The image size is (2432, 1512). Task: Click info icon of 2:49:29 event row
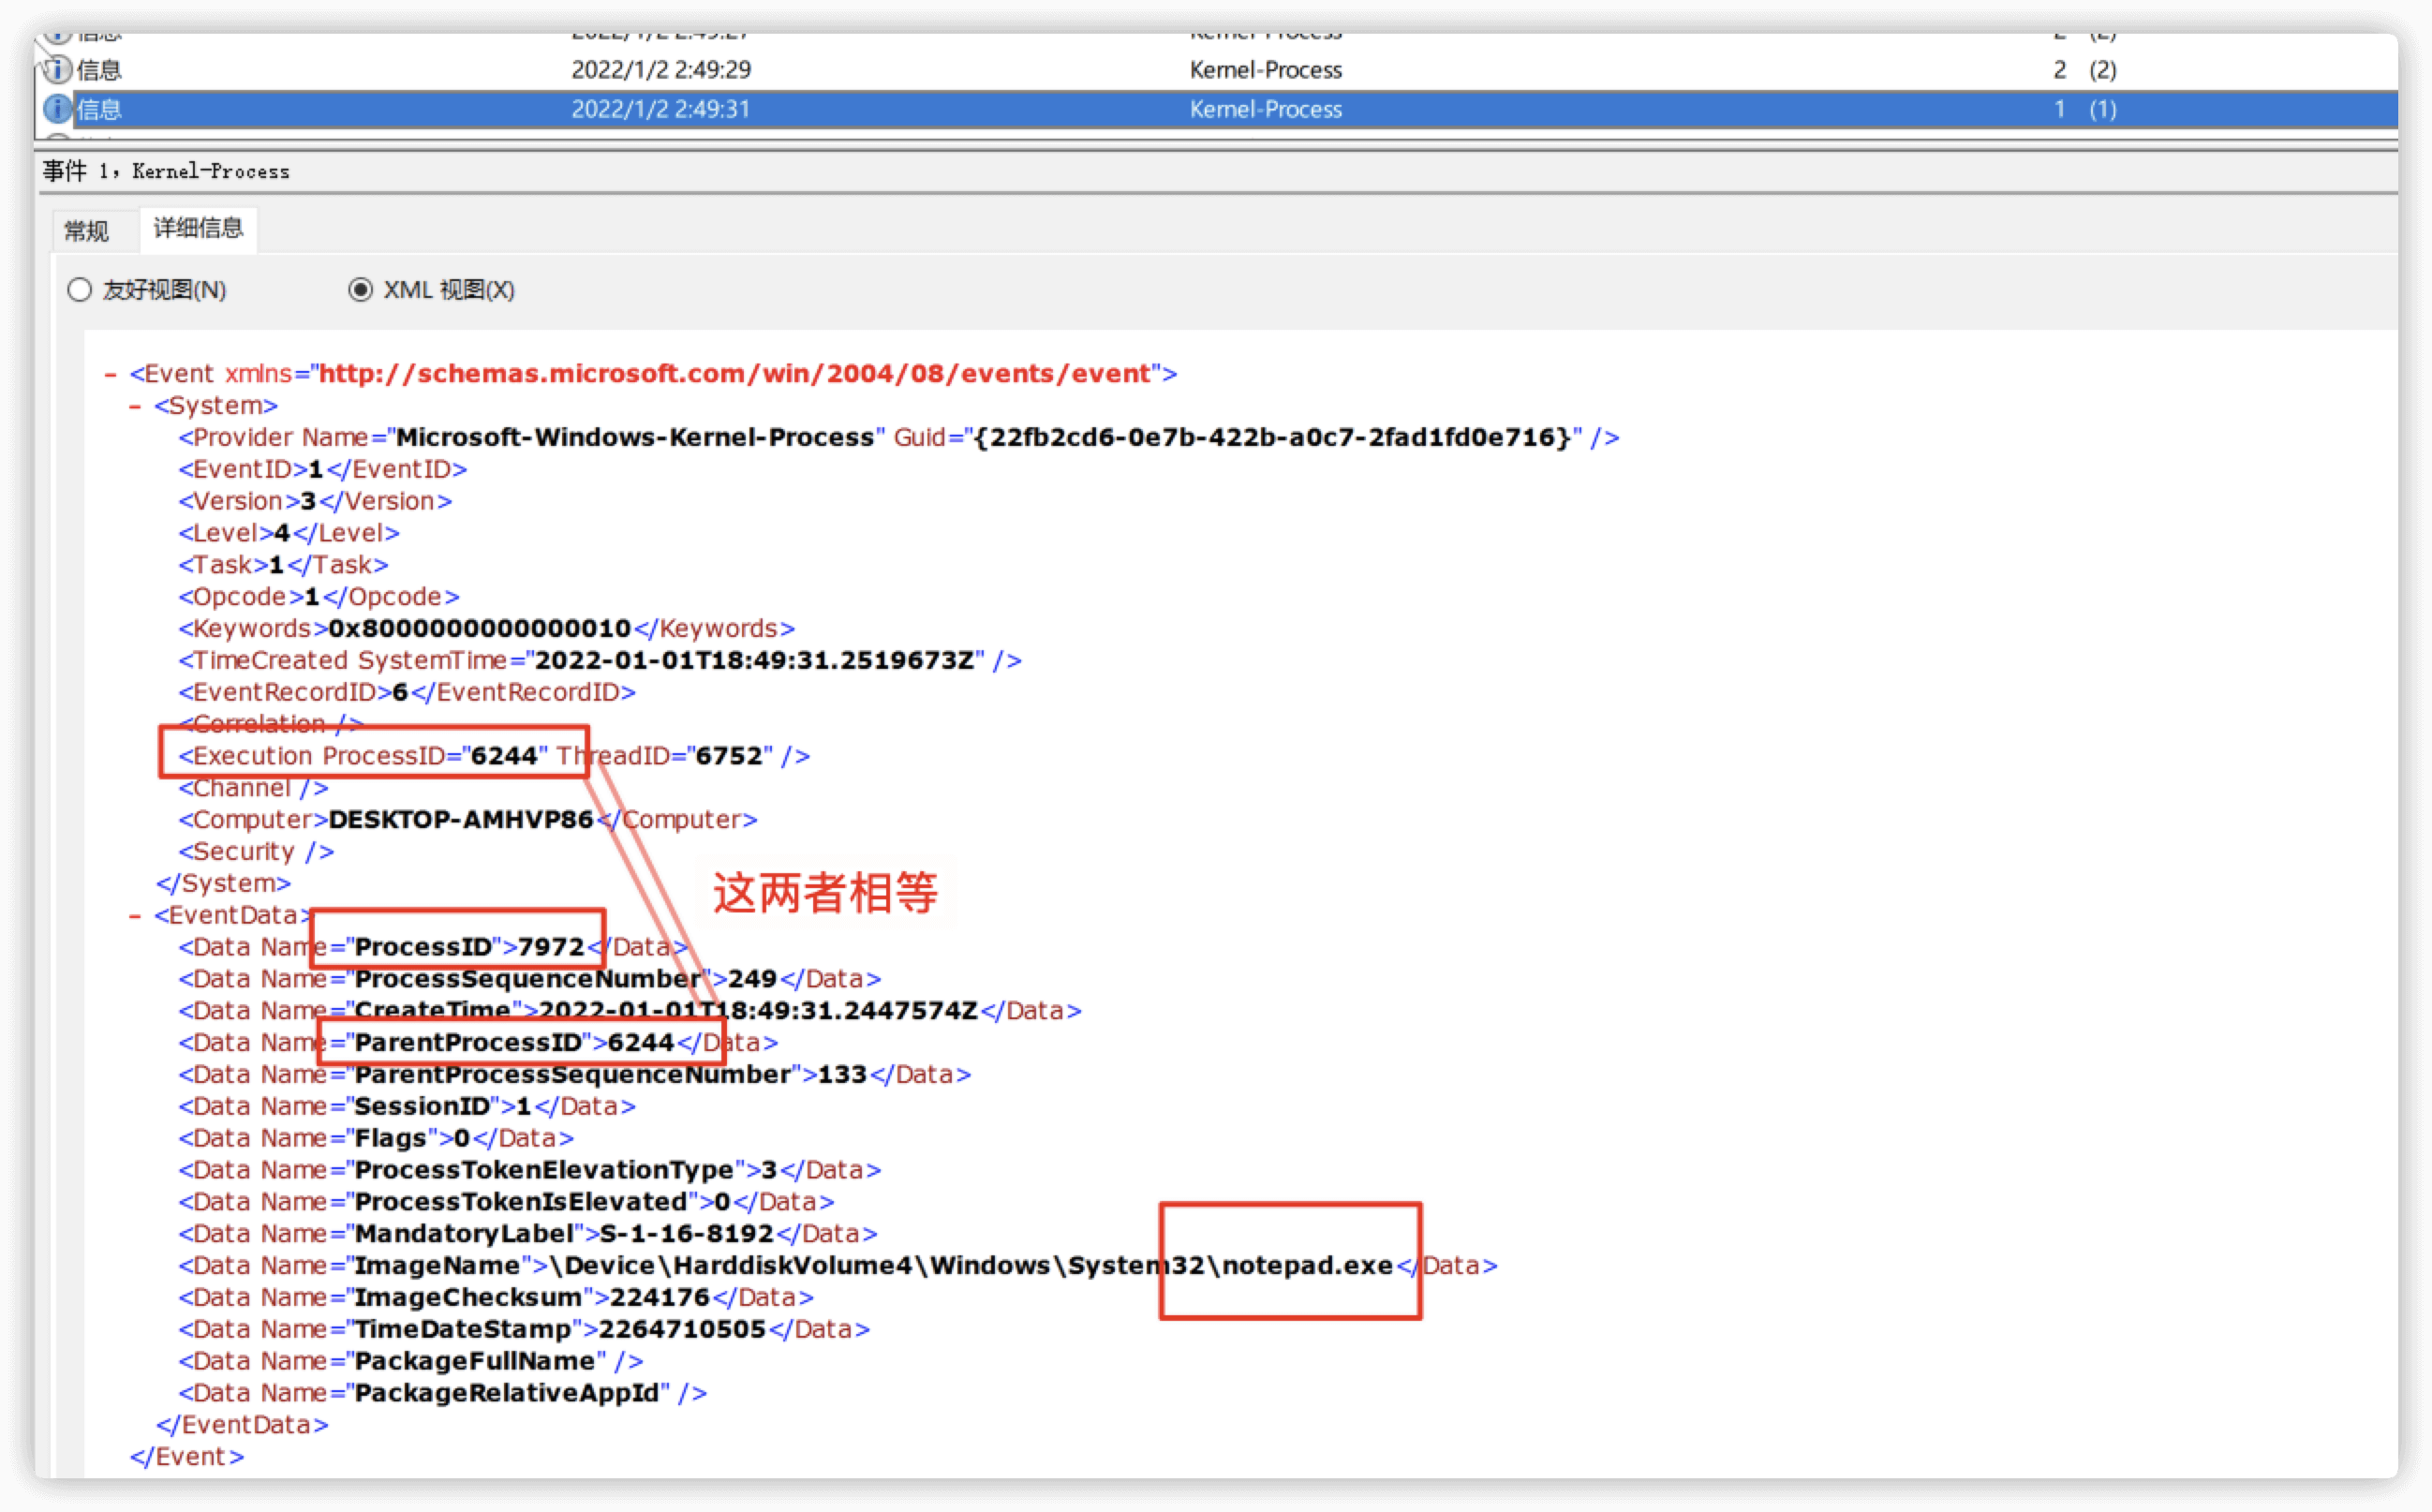[57, 69]
